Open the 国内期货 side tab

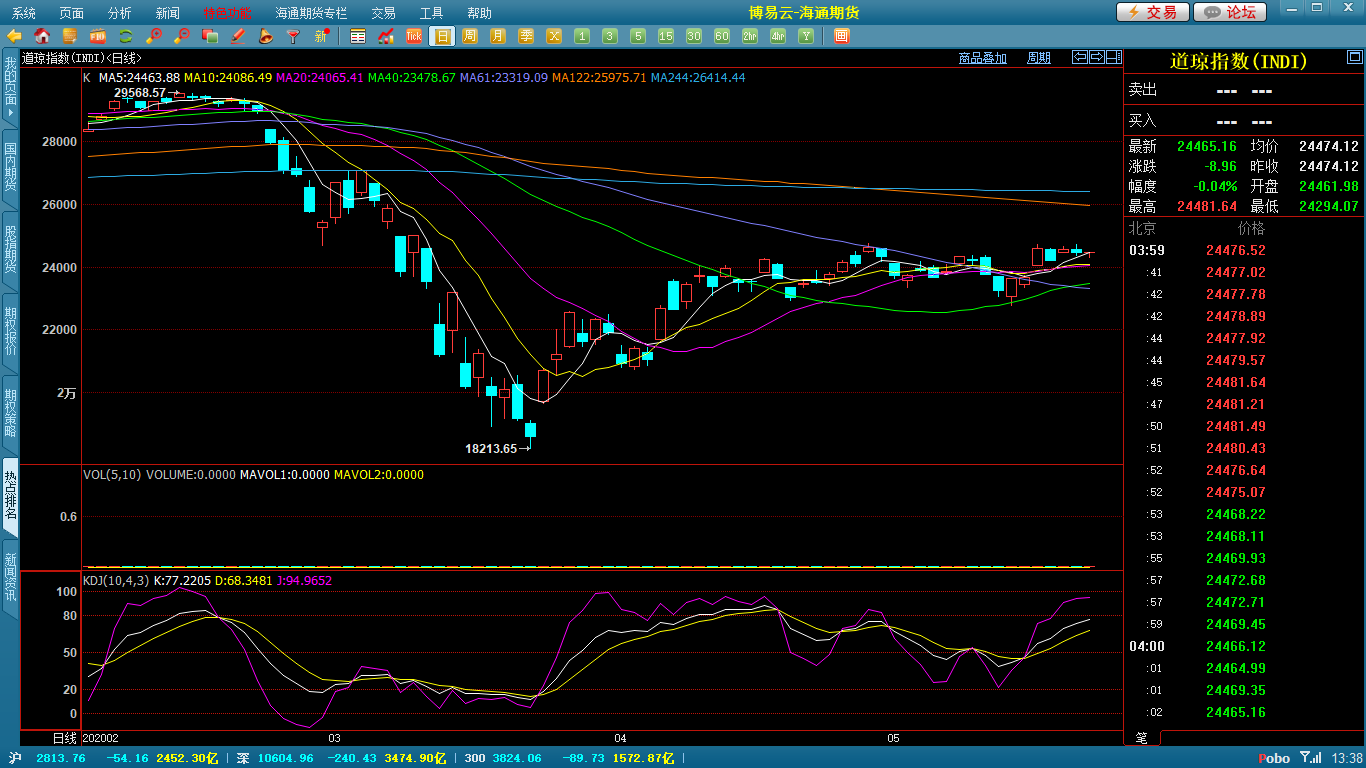(x=10, y=167)
